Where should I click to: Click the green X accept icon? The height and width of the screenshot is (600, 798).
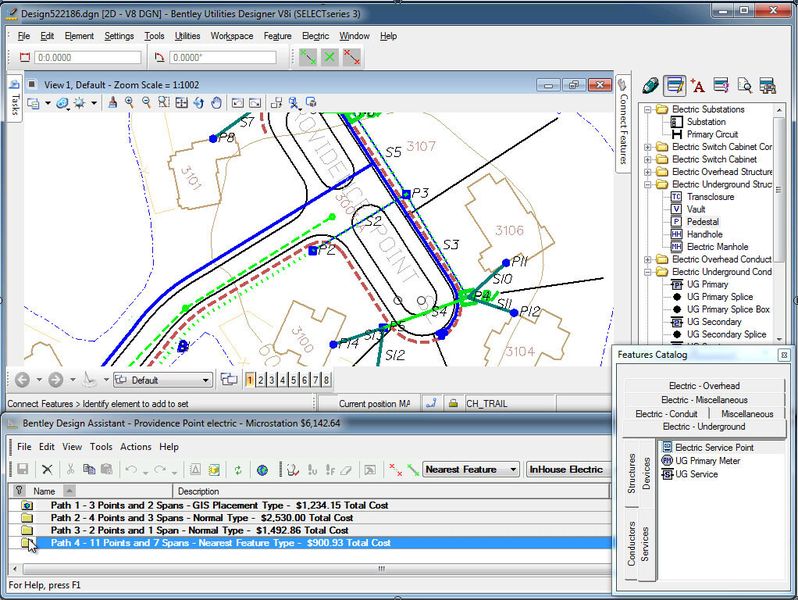[x=329, y=58]
